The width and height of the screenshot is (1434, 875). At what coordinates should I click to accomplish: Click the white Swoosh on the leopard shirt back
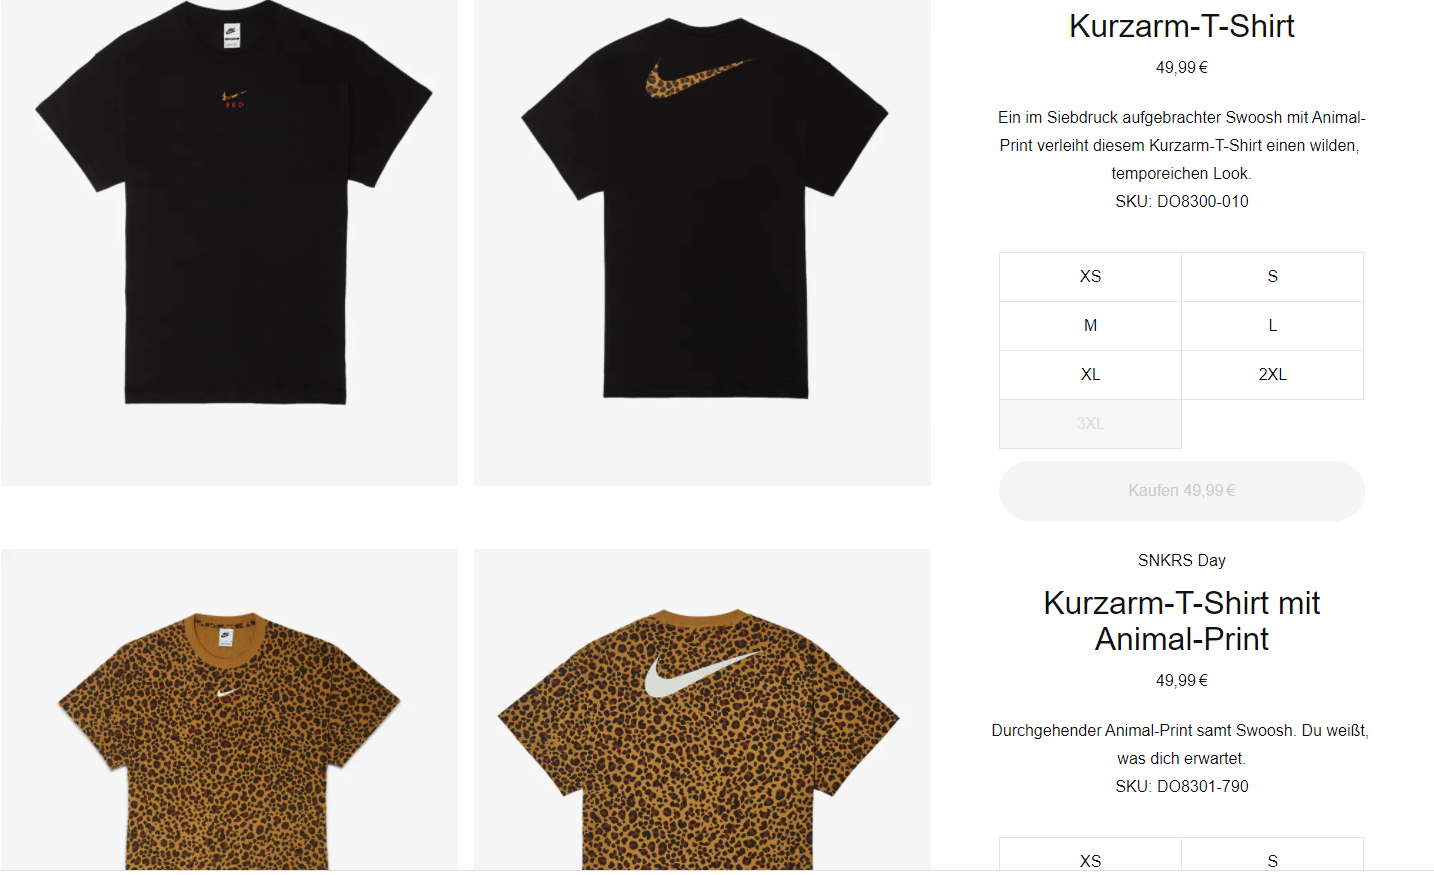[x=699, y=675]
